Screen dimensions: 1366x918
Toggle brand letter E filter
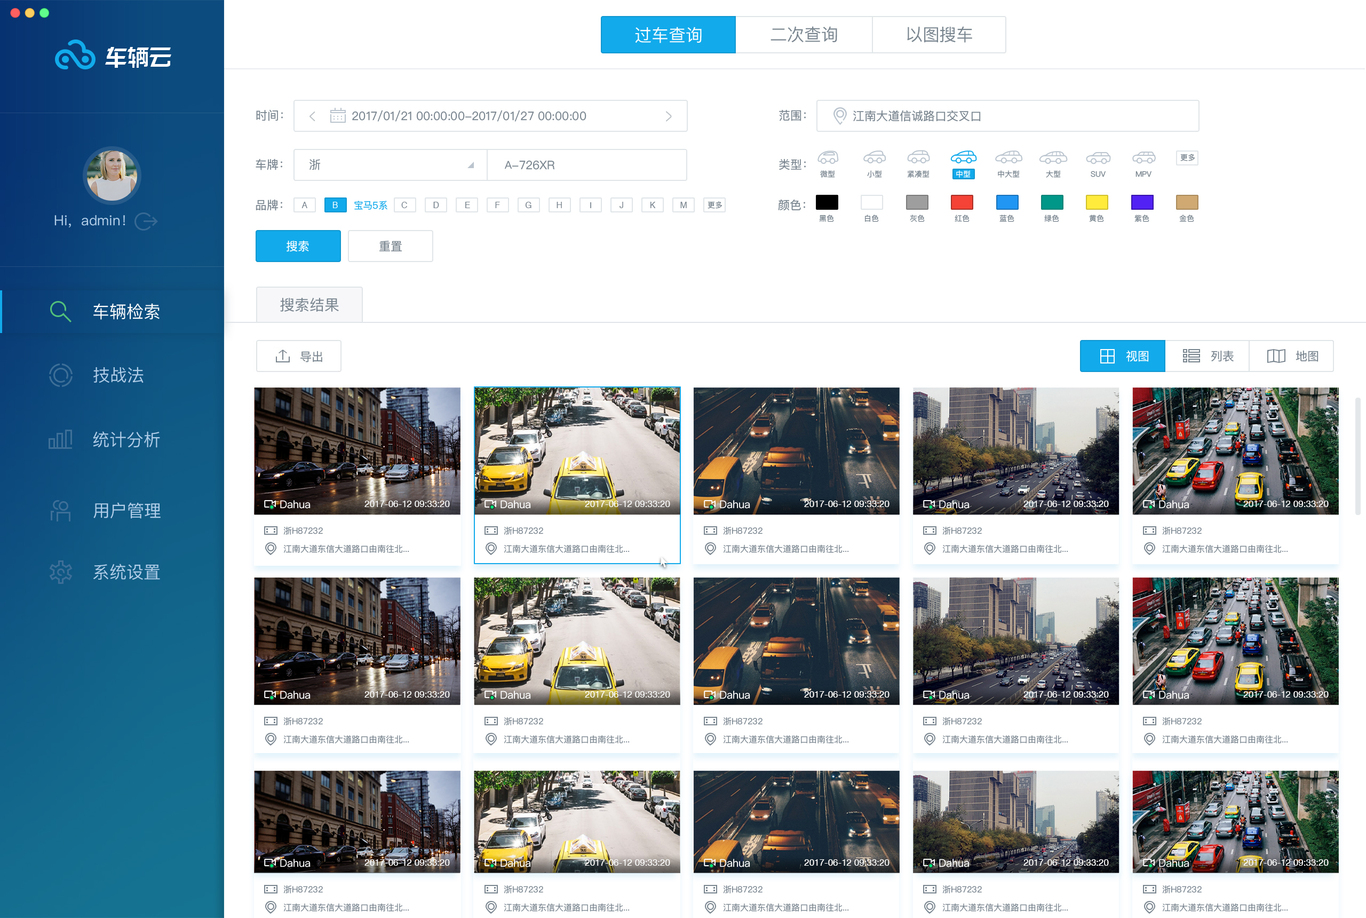466,205
